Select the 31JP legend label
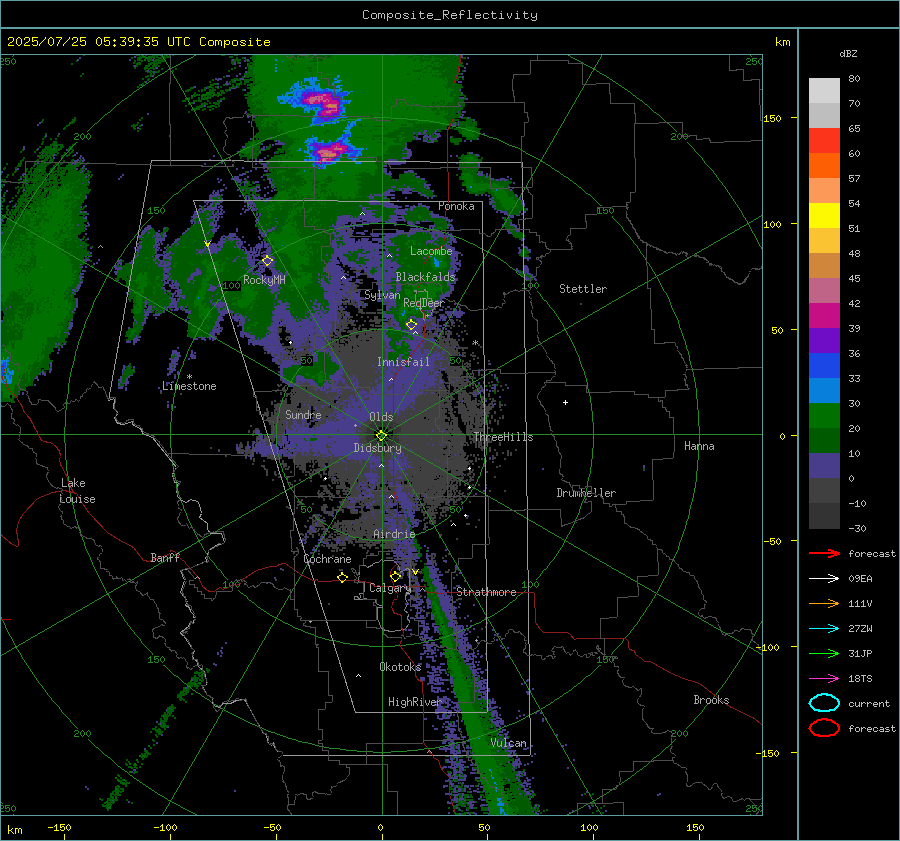Image resolution: width=900 pixels, height=841 pixels. (860, 653)
